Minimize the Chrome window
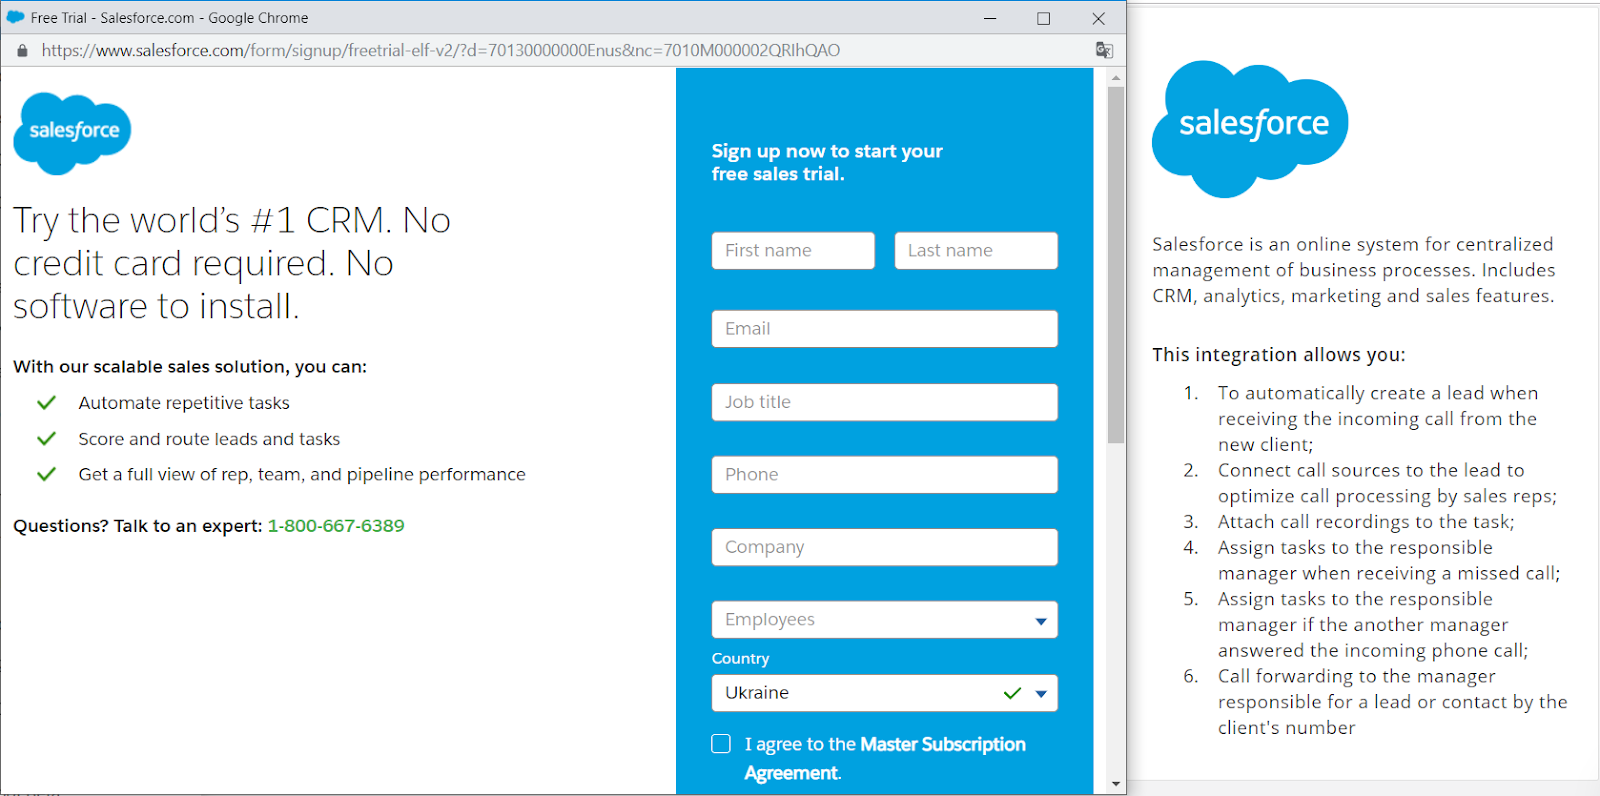This screenshot has height=796, width=1600. coord(990,18)
